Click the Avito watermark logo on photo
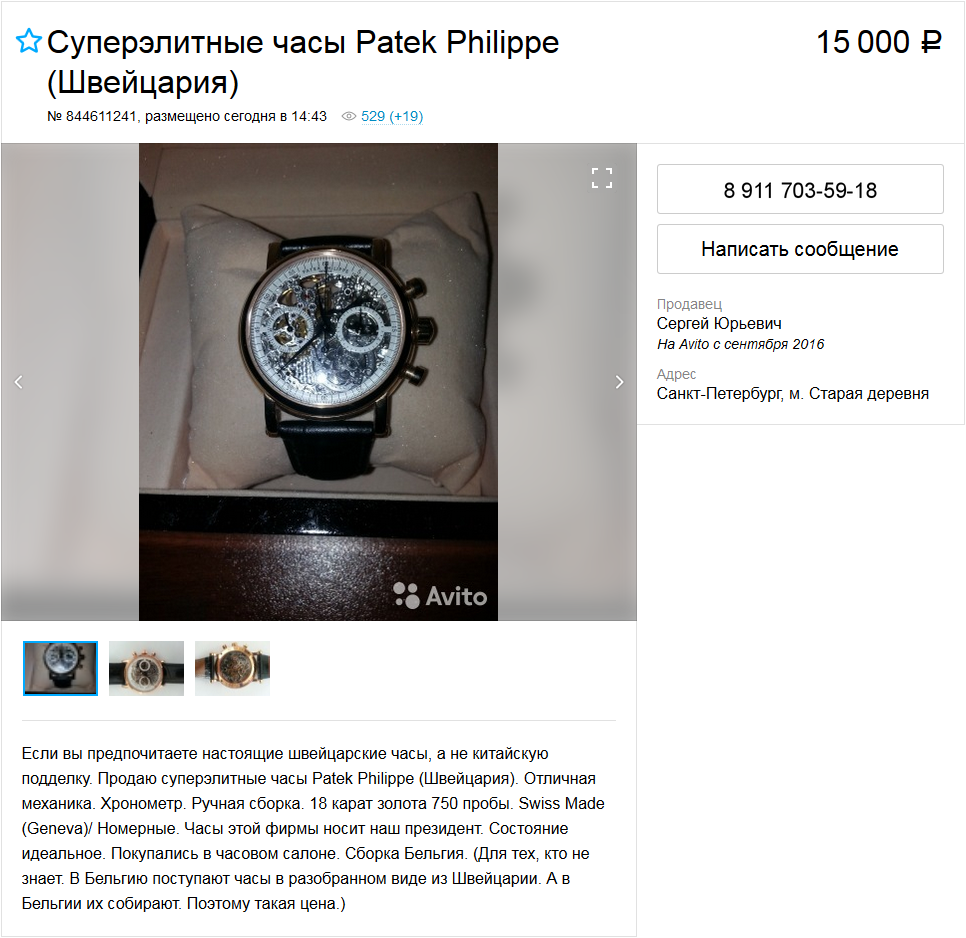The image size is (966, 938). 440,596
